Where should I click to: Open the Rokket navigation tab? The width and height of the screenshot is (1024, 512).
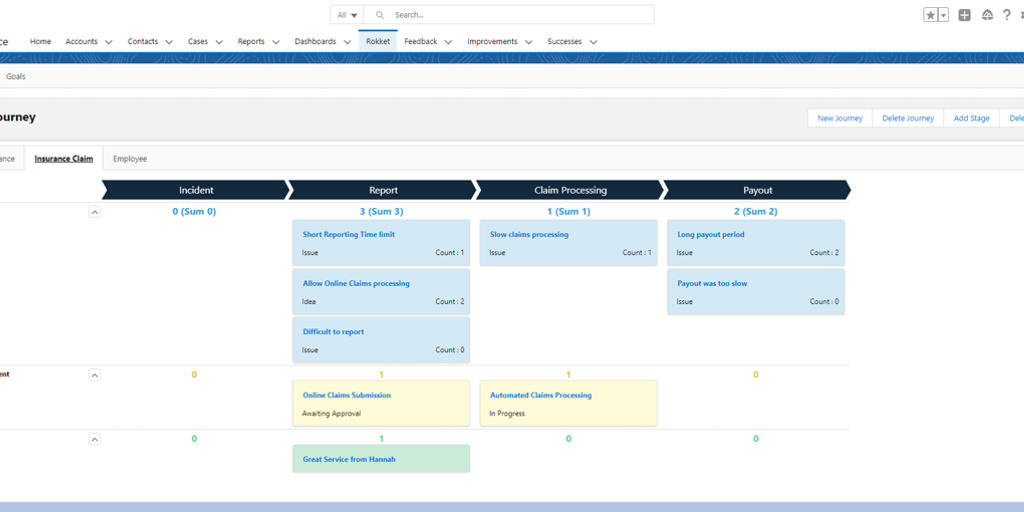point(378,42)
